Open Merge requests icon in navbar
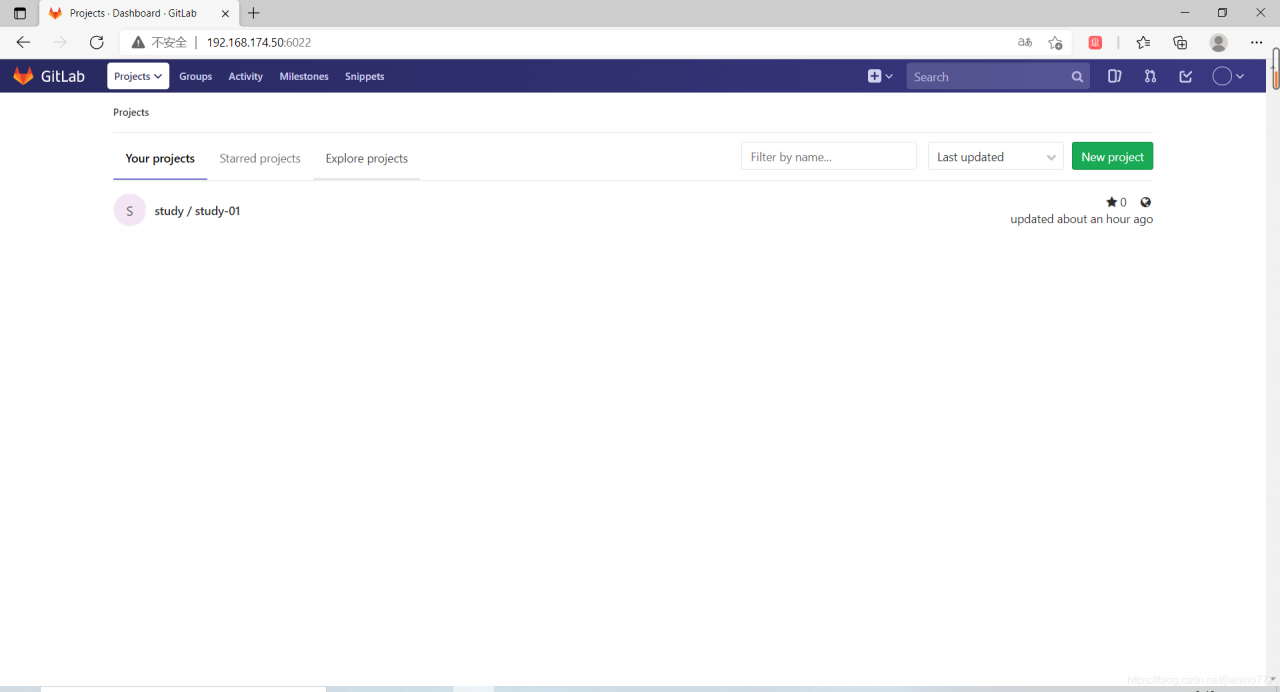Image resolution: width=1280 pixels, height=692 pixels. pos(1150,76)
